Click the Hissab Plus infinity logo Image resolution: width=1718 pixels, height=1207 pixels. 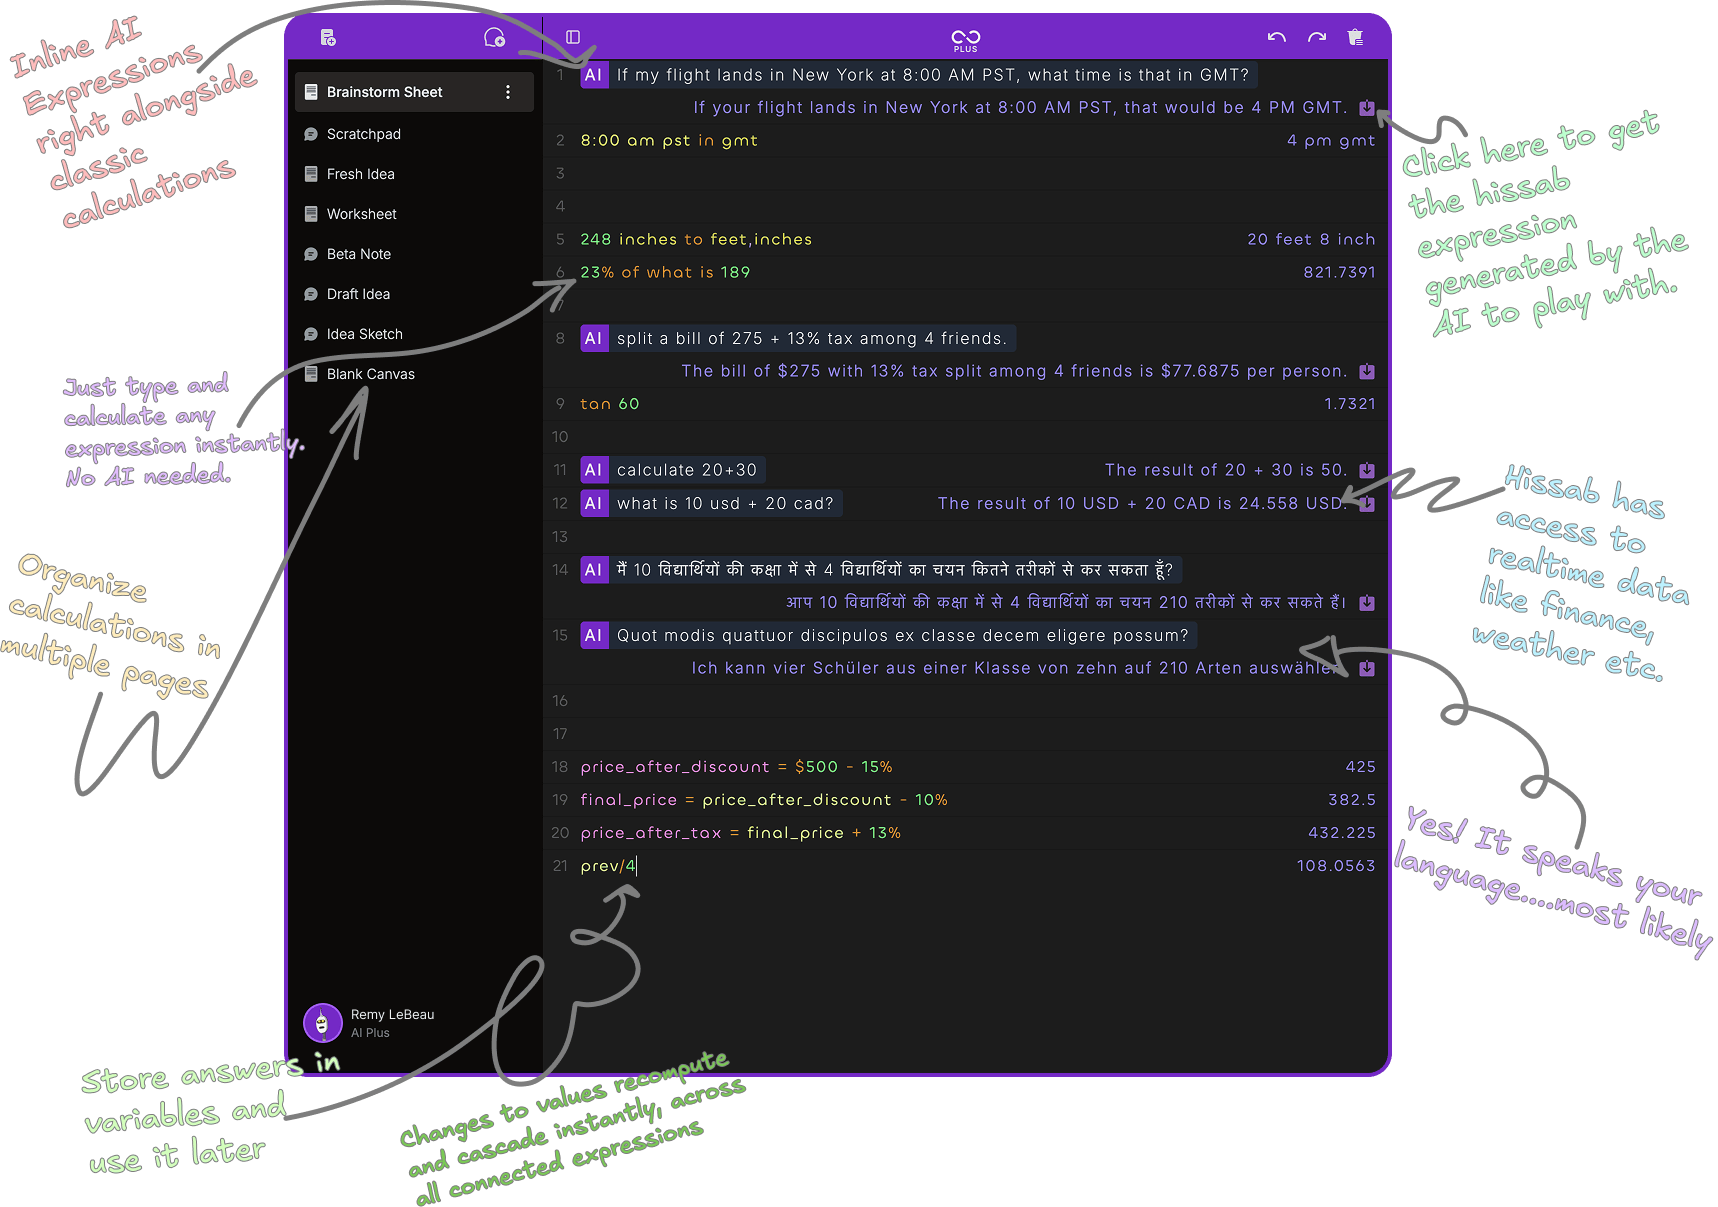coord(965,39)
